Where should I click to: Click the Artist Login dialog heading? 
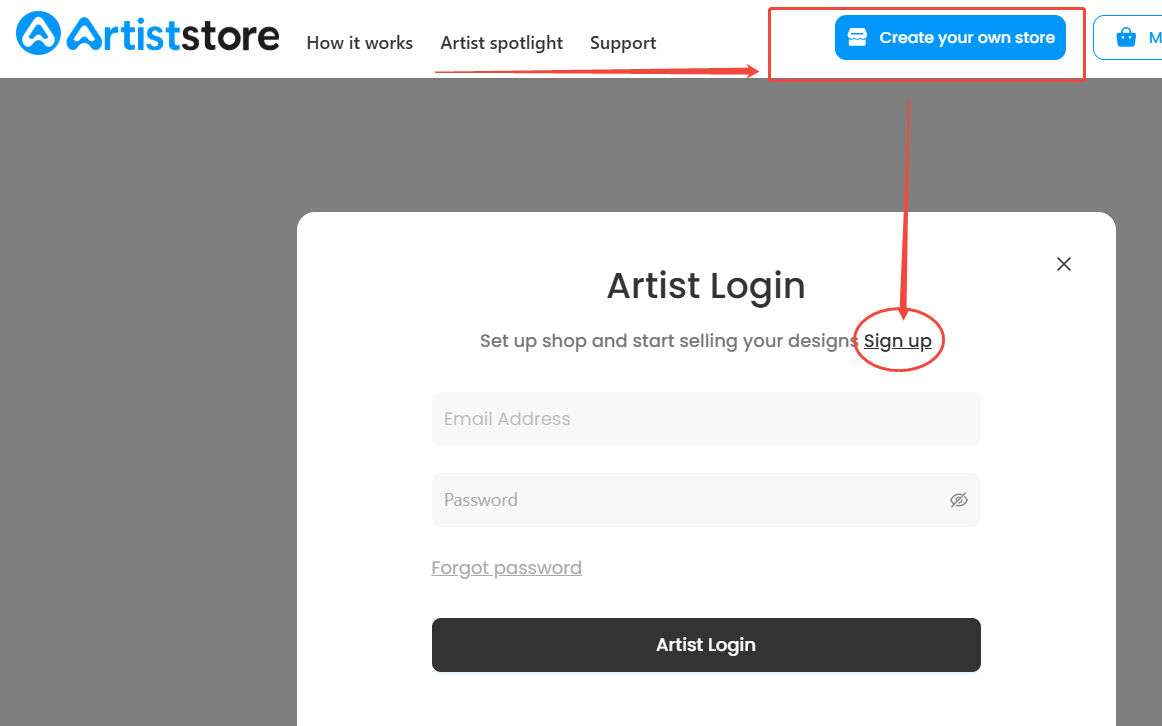pyautogui.click(x=706, y=286)
